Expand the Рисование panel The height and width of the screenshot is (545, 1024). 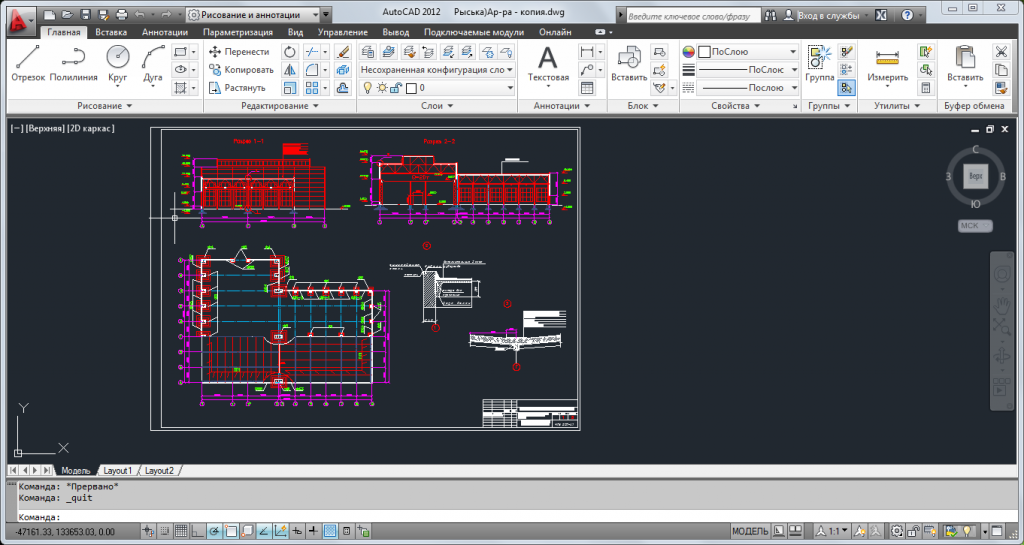point(104,106)
